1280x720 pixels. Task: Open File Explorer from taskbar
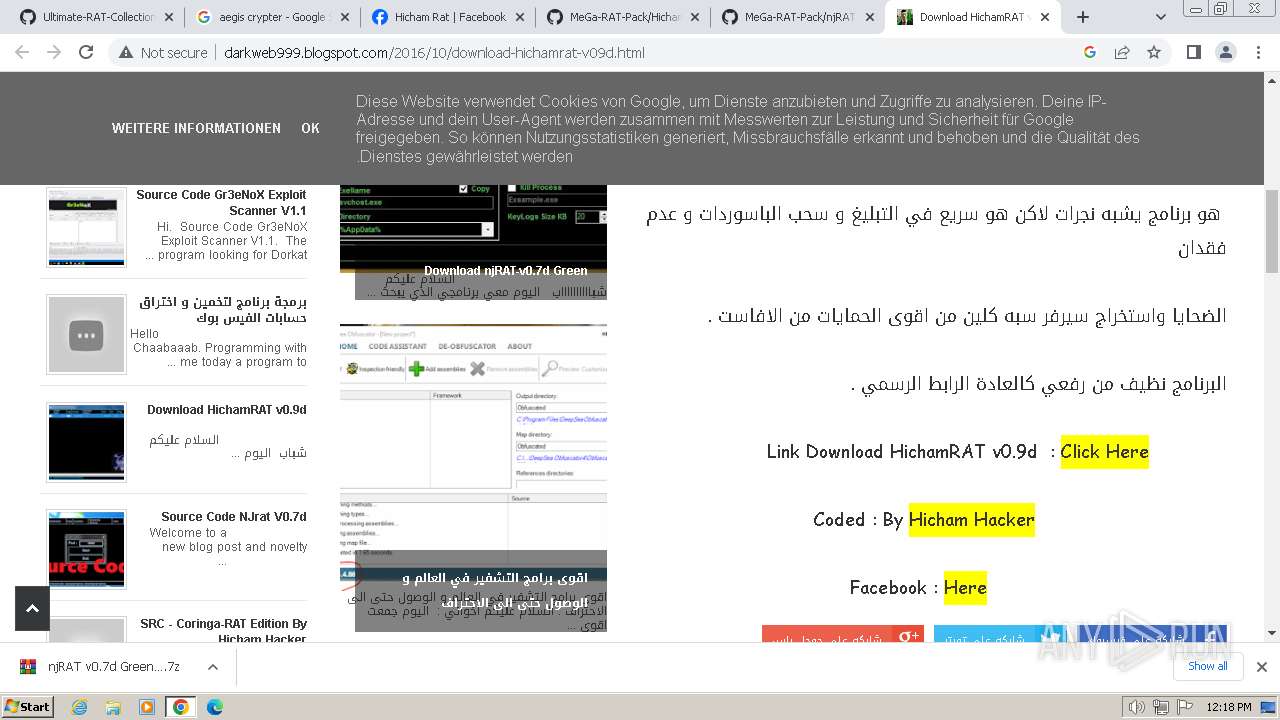[x=113, y=706]
